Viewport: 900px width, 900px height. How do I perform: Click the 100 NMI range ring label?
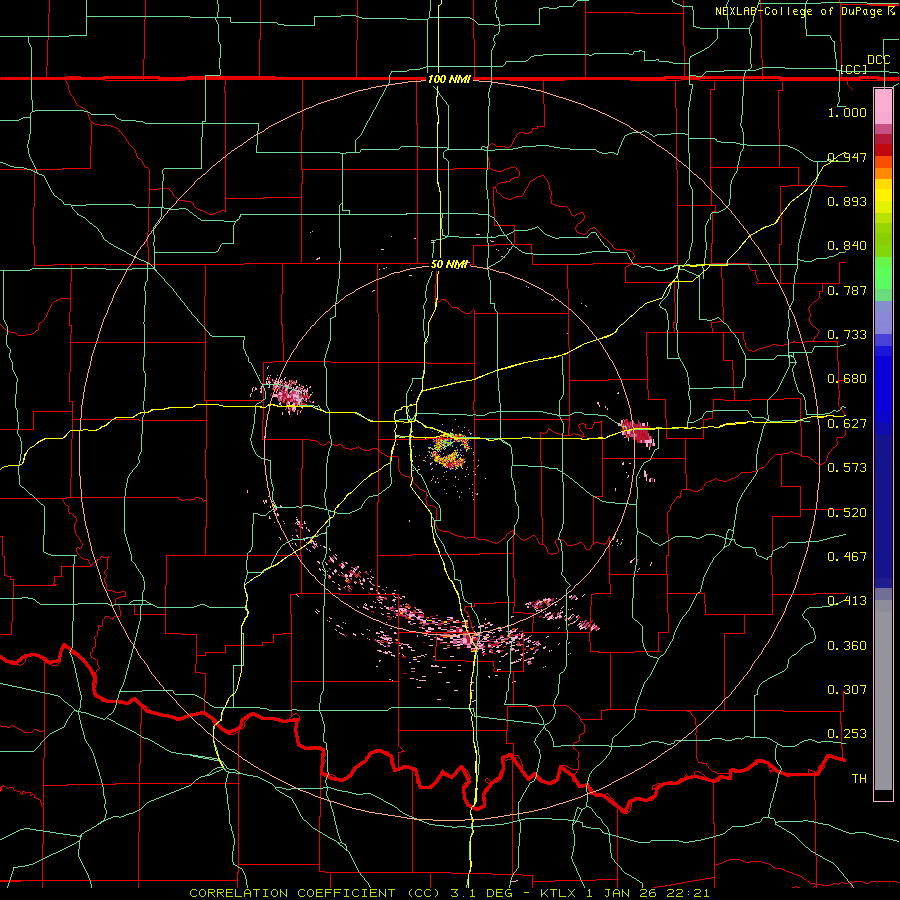coord(449,79)
